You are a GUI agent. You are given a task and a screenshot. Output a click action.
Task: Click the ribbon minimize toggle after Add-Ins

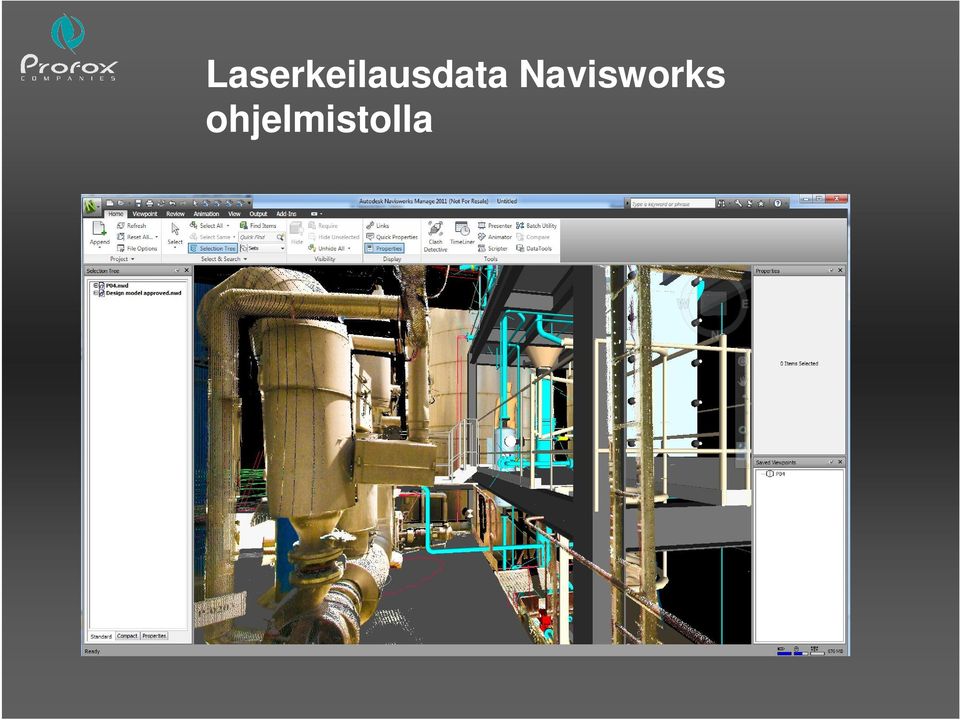coord(316,214)
